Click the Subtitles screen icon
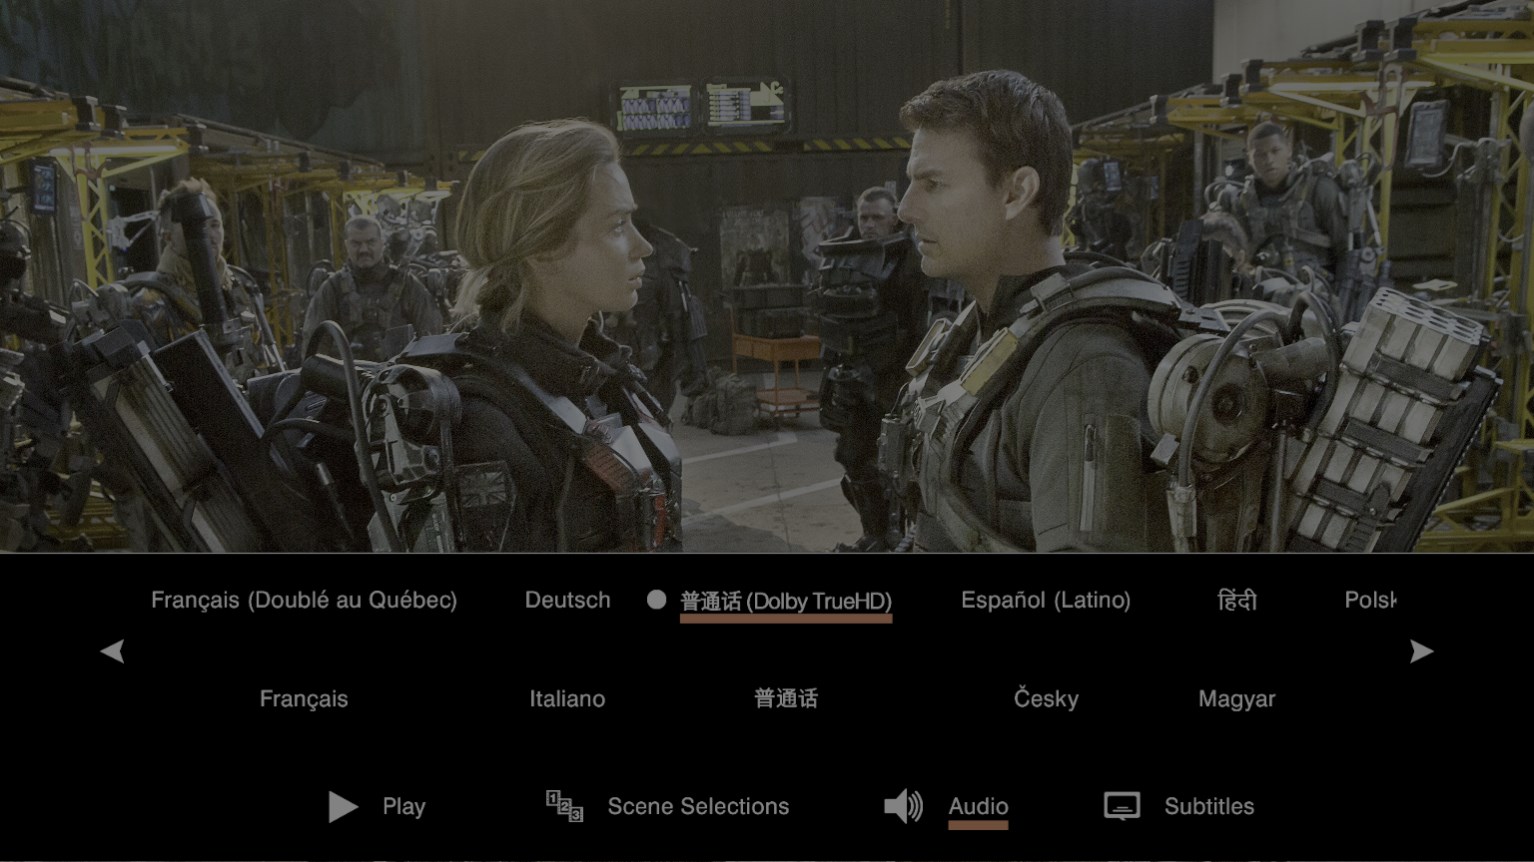 (x=1122, y=806)
